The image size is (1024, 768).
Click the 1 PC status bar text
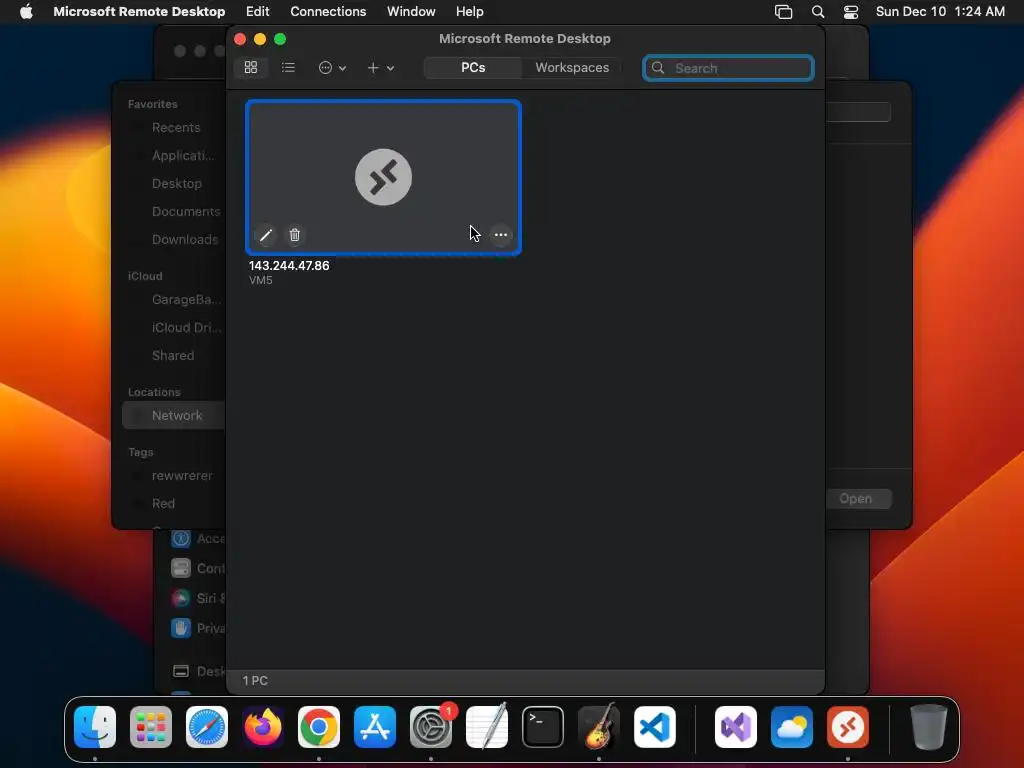click(x=255, y=680)
